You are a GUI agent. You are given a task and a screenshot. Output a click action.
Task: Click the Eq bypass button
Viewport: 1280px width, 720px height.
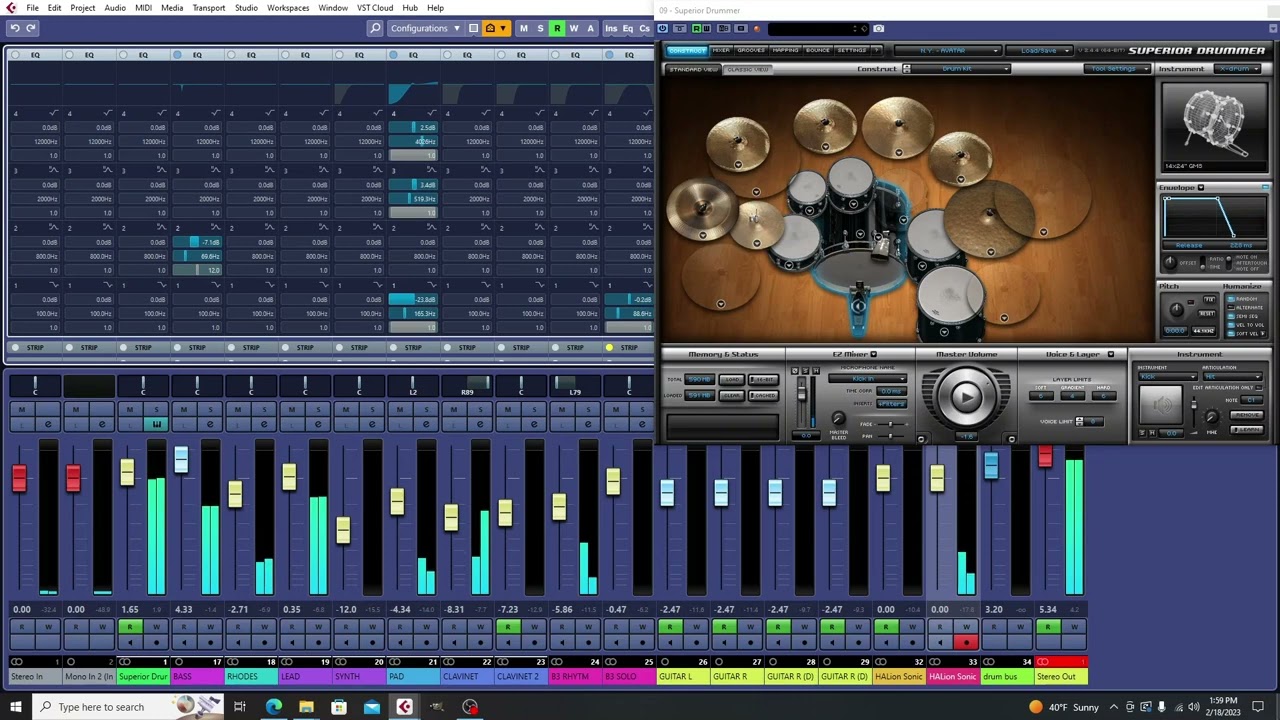point(628,28)
